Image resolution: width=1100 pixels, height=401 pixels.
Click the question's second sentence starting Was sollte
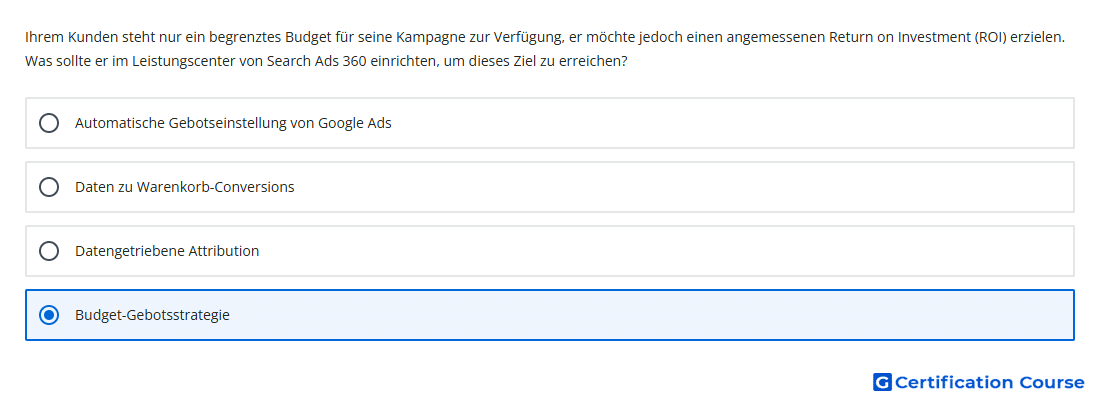click(326, 61)
